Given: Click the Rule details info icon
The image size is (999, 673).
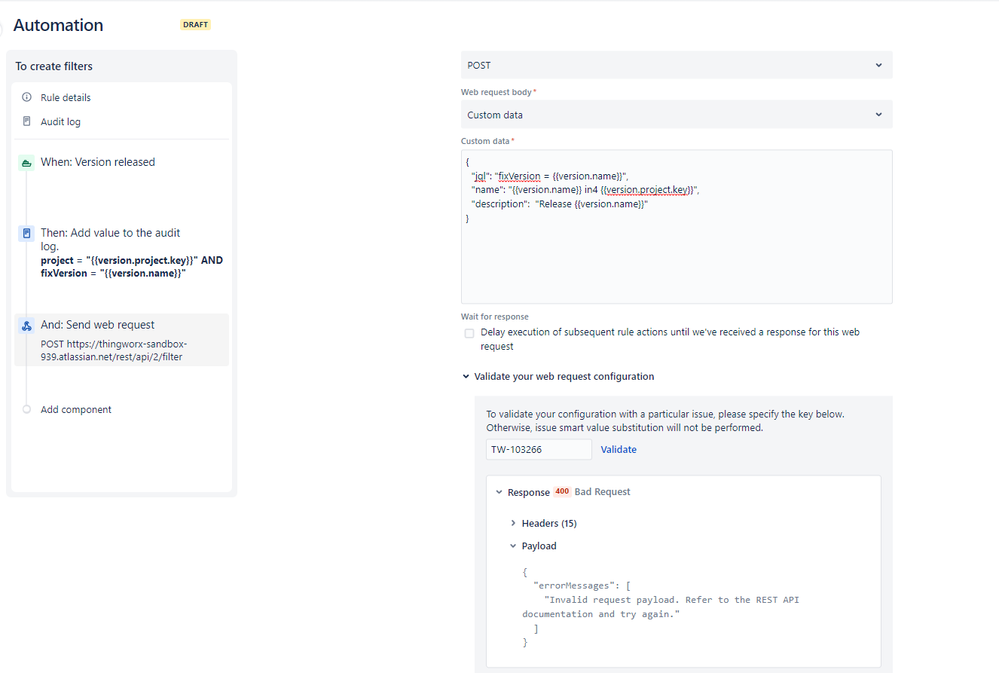Looking at the screenshot, I should (x=27, y=98).
